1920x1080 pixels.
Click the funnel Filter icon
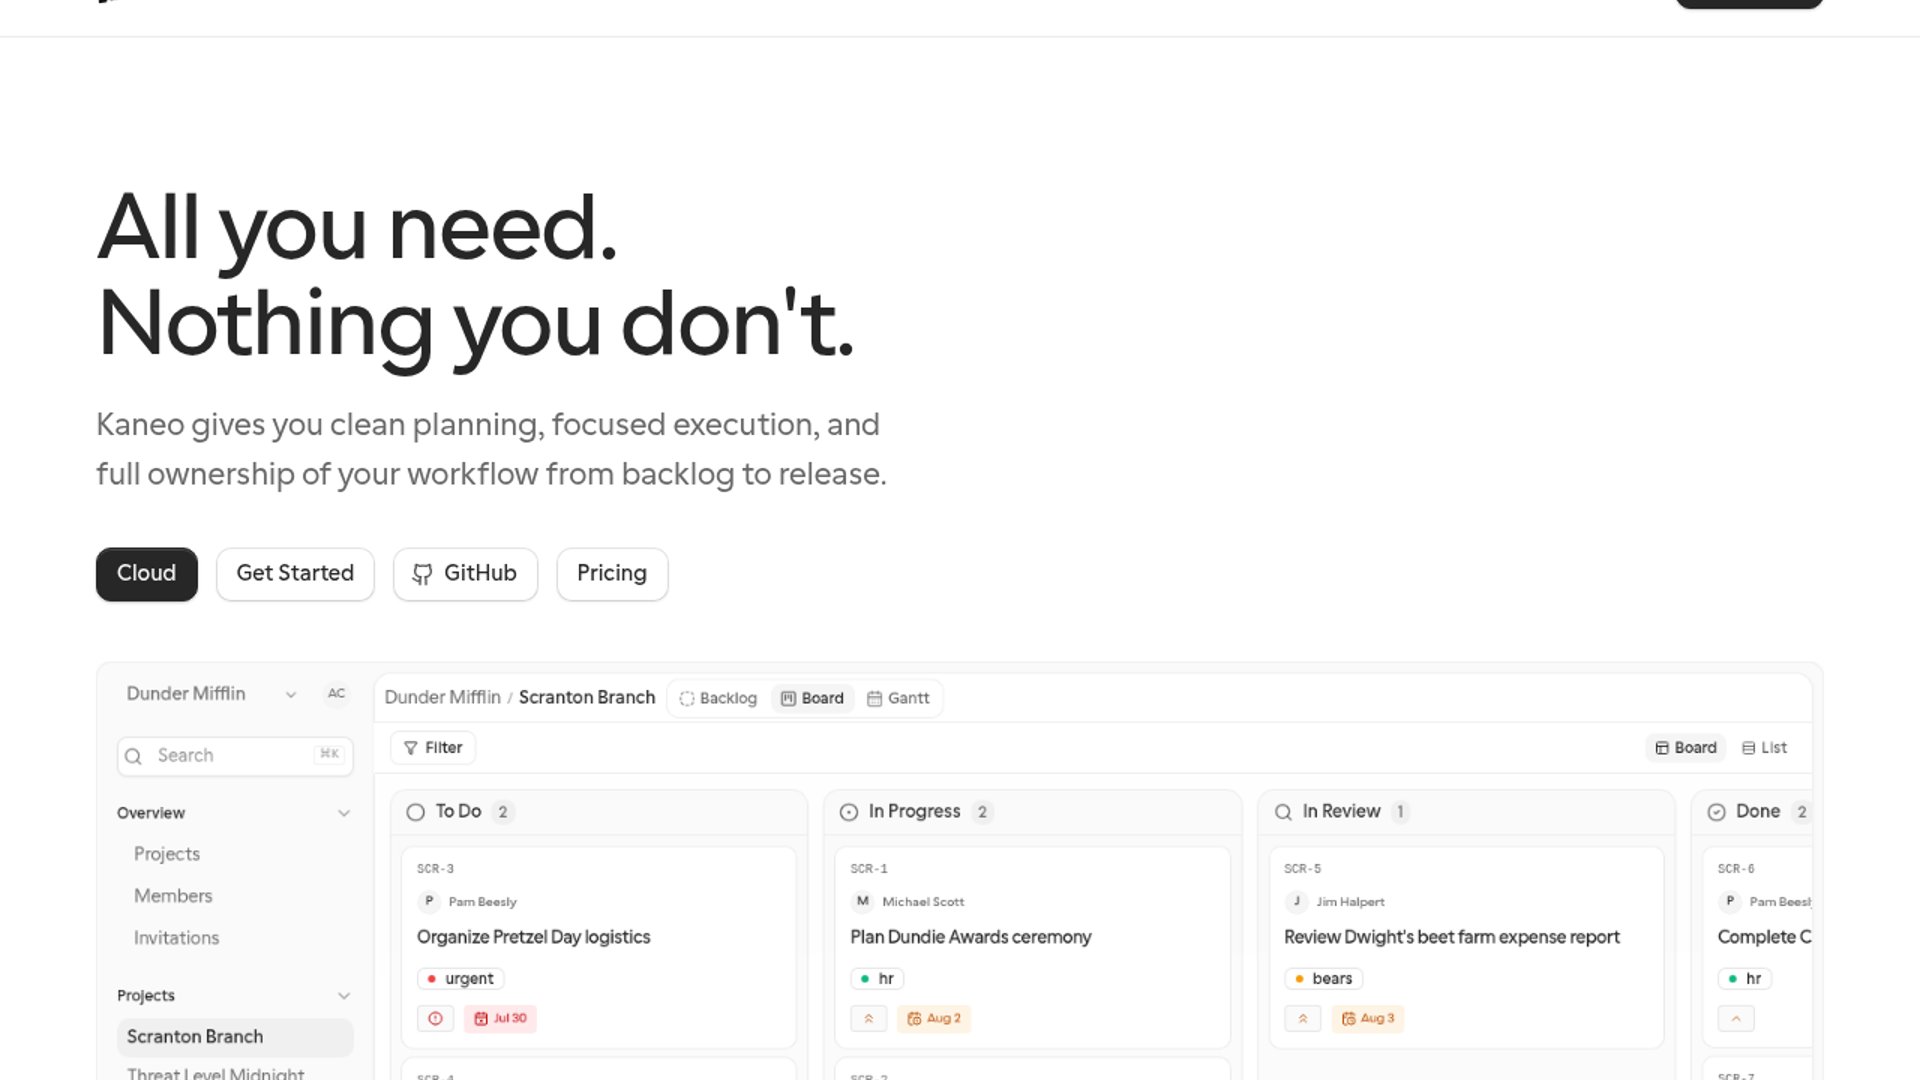(x=410, y=748)
